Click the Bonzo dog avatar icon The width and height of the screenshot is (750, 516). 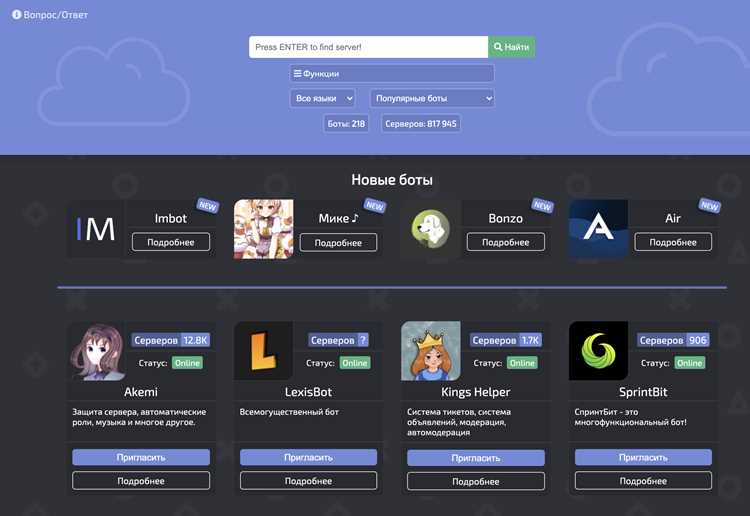[430, 229]
